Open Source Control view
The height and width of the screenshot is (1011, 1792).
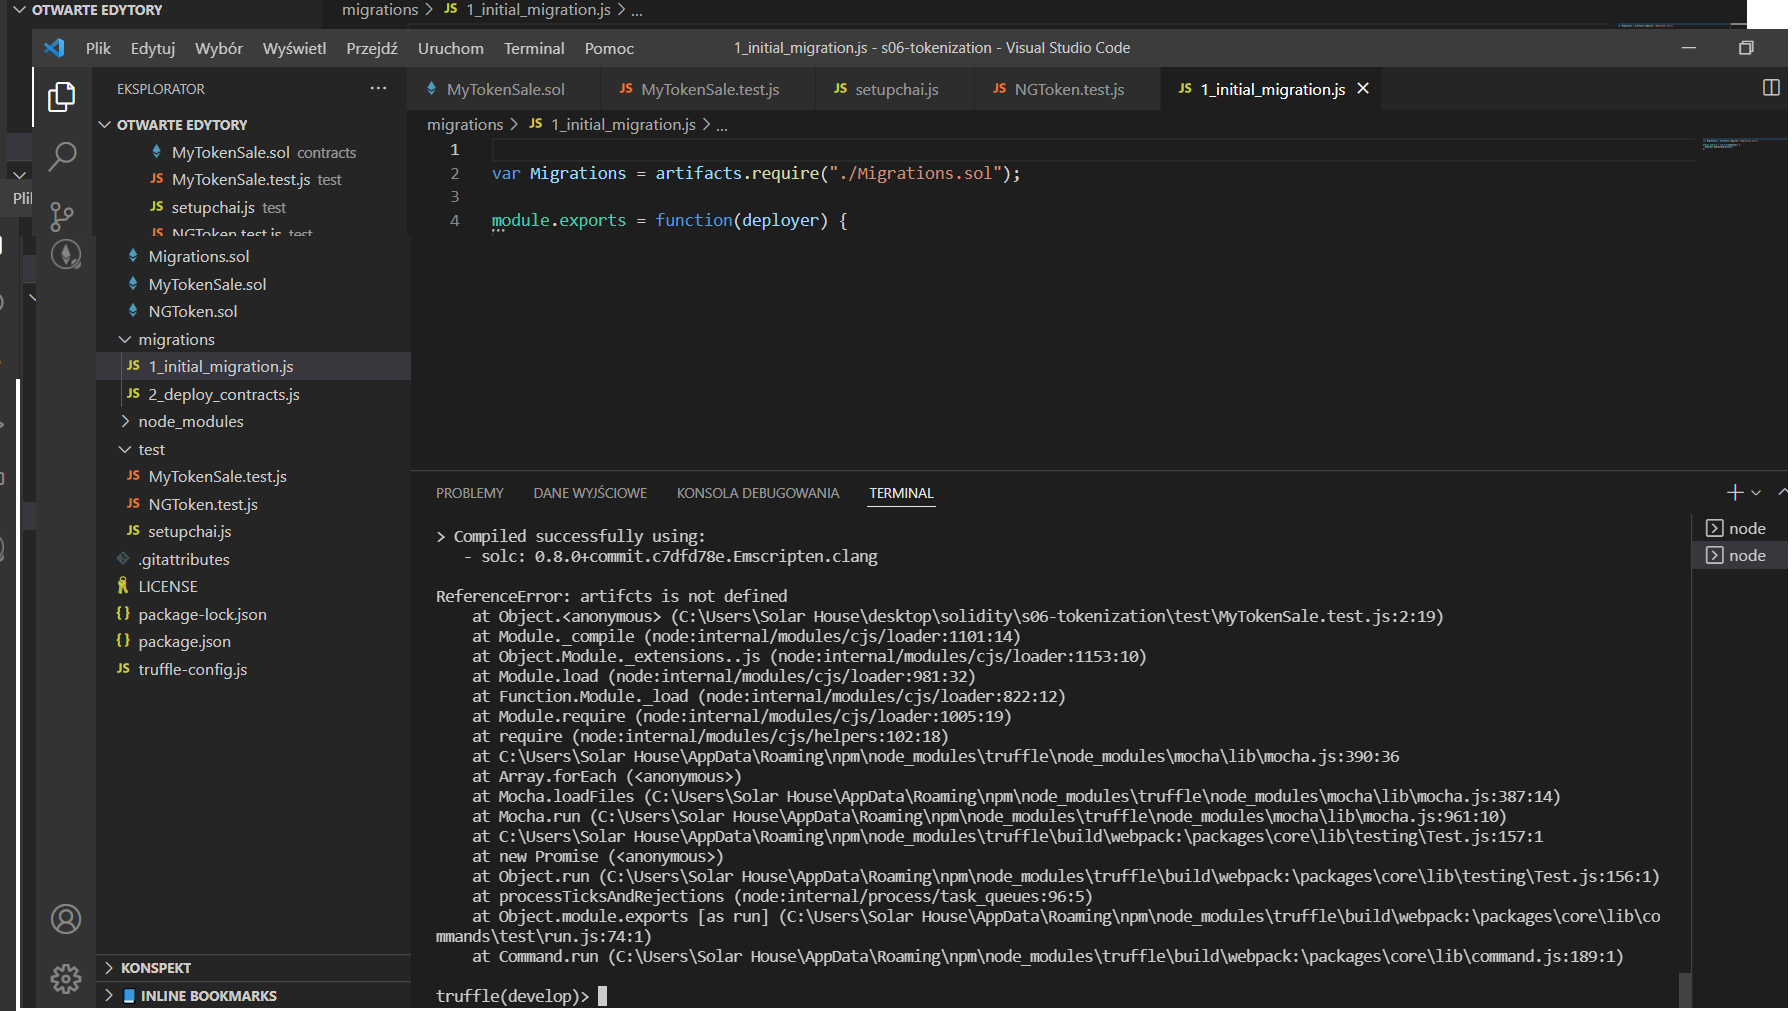tap(62, 216)
